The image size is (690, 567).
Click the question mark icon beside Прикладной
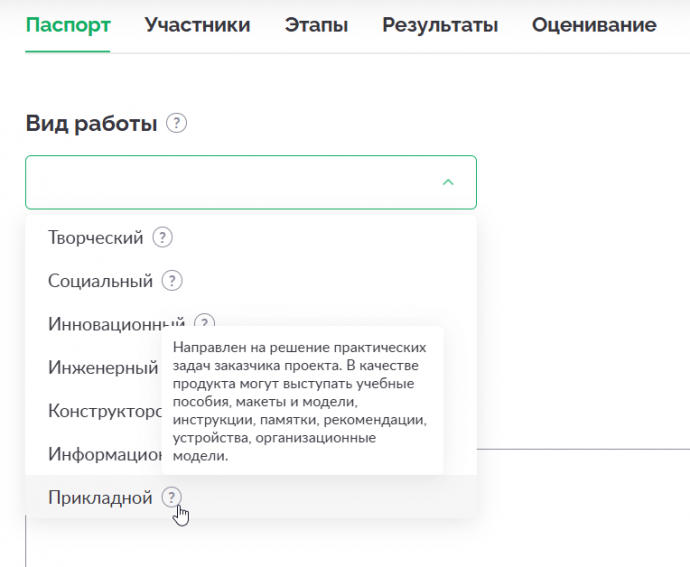point(172,497)
